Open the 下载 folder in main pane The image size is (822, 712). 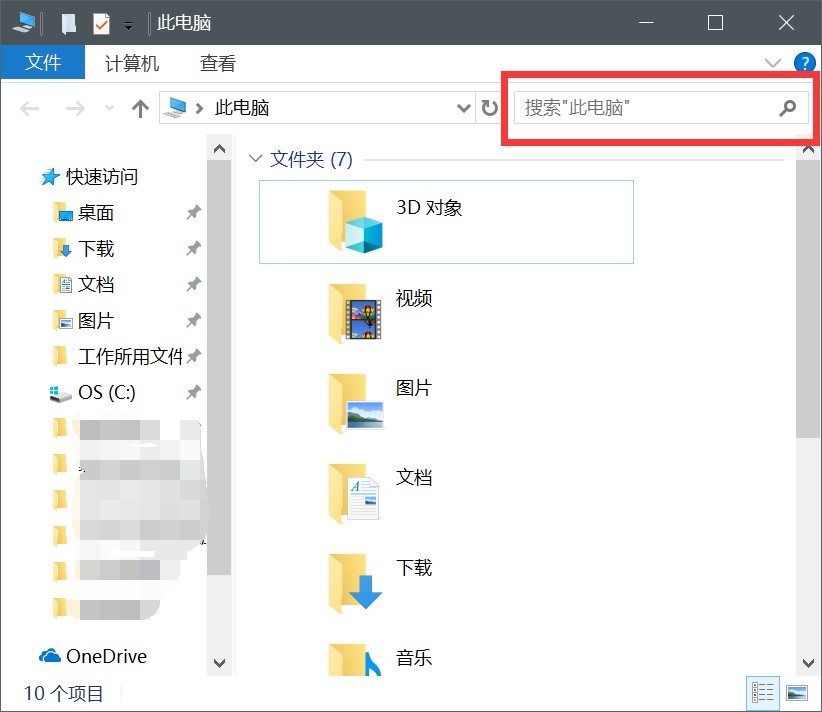click(356, 581)
